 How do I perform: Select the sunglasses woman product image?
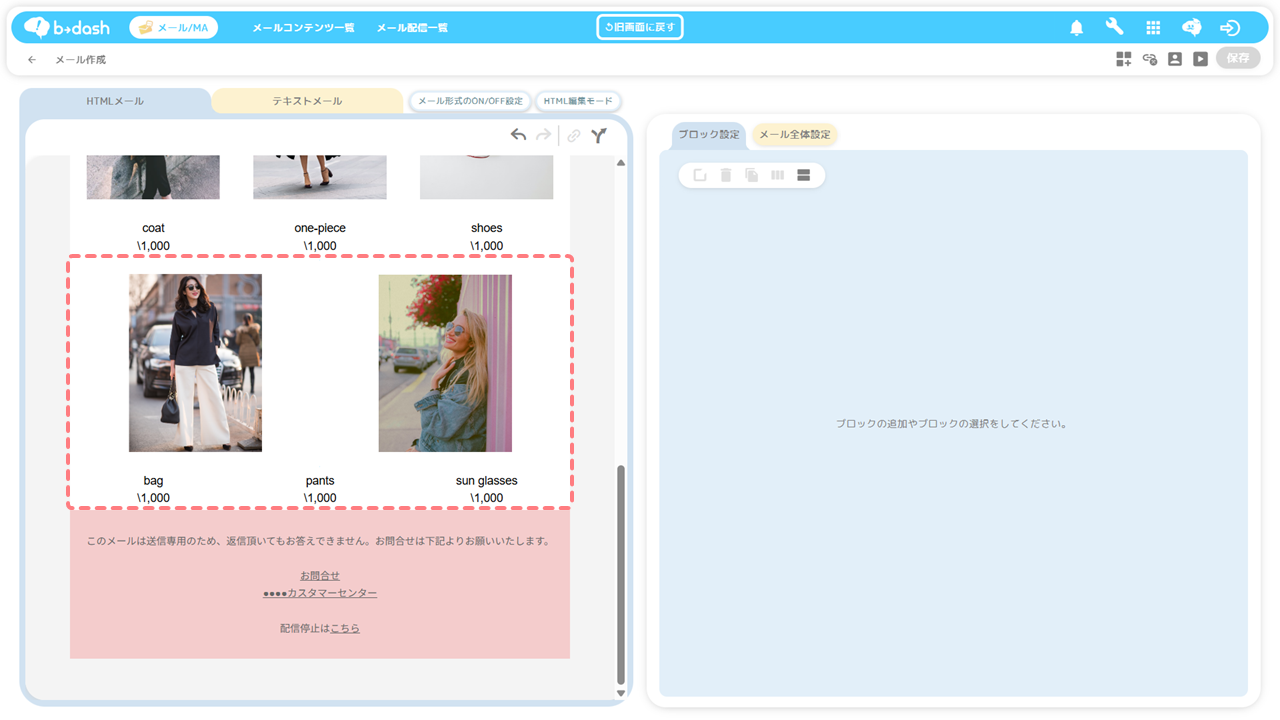pyautogui.click(x=445, y=363)
